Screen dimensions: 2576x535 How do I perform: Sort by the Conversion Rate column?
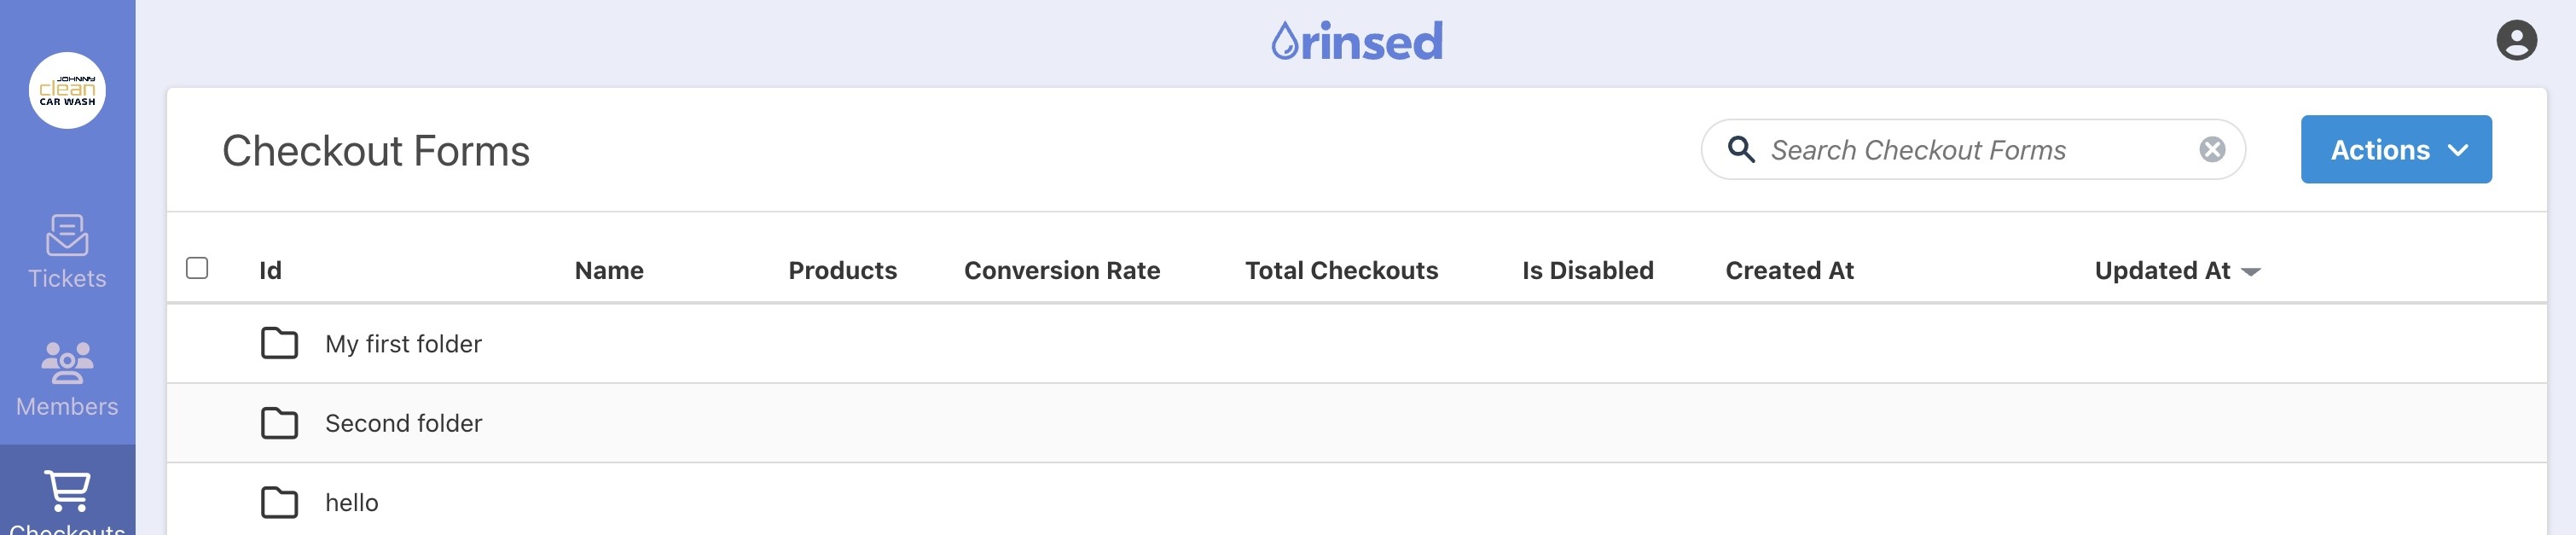(1061, 271)
